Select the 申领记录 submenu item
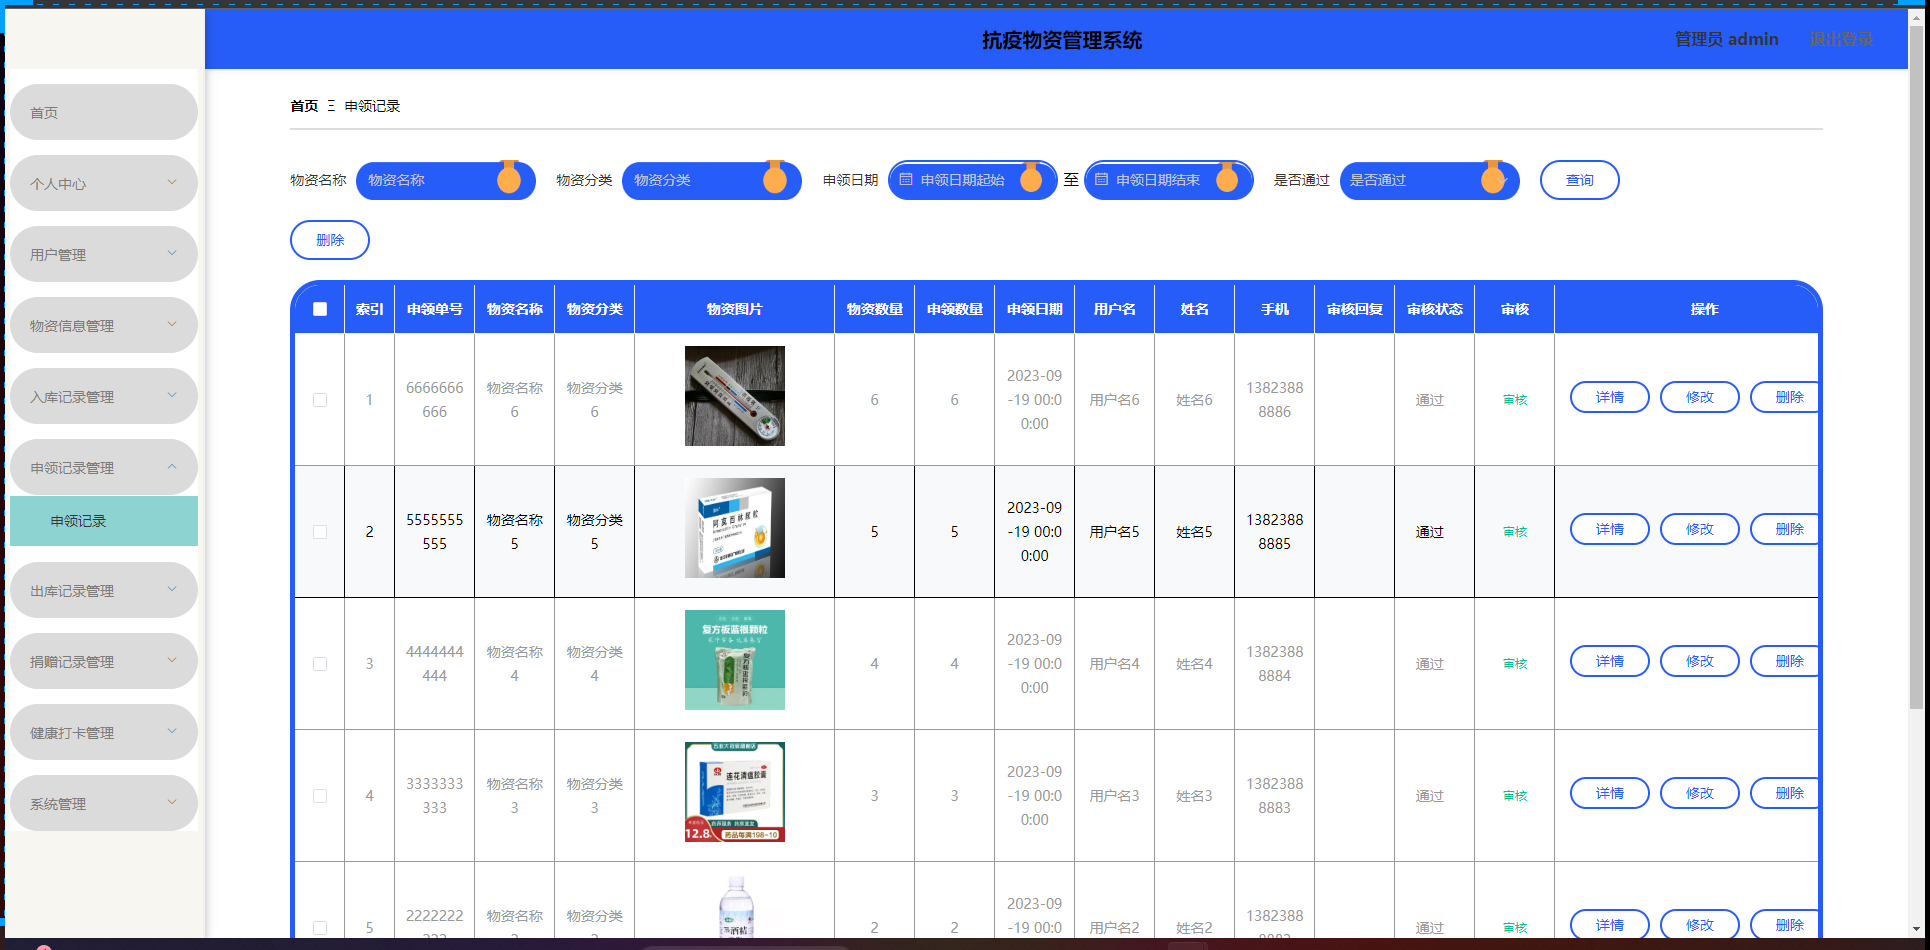This screenshot has width=1930, height=950. click(x=104, y=521)
